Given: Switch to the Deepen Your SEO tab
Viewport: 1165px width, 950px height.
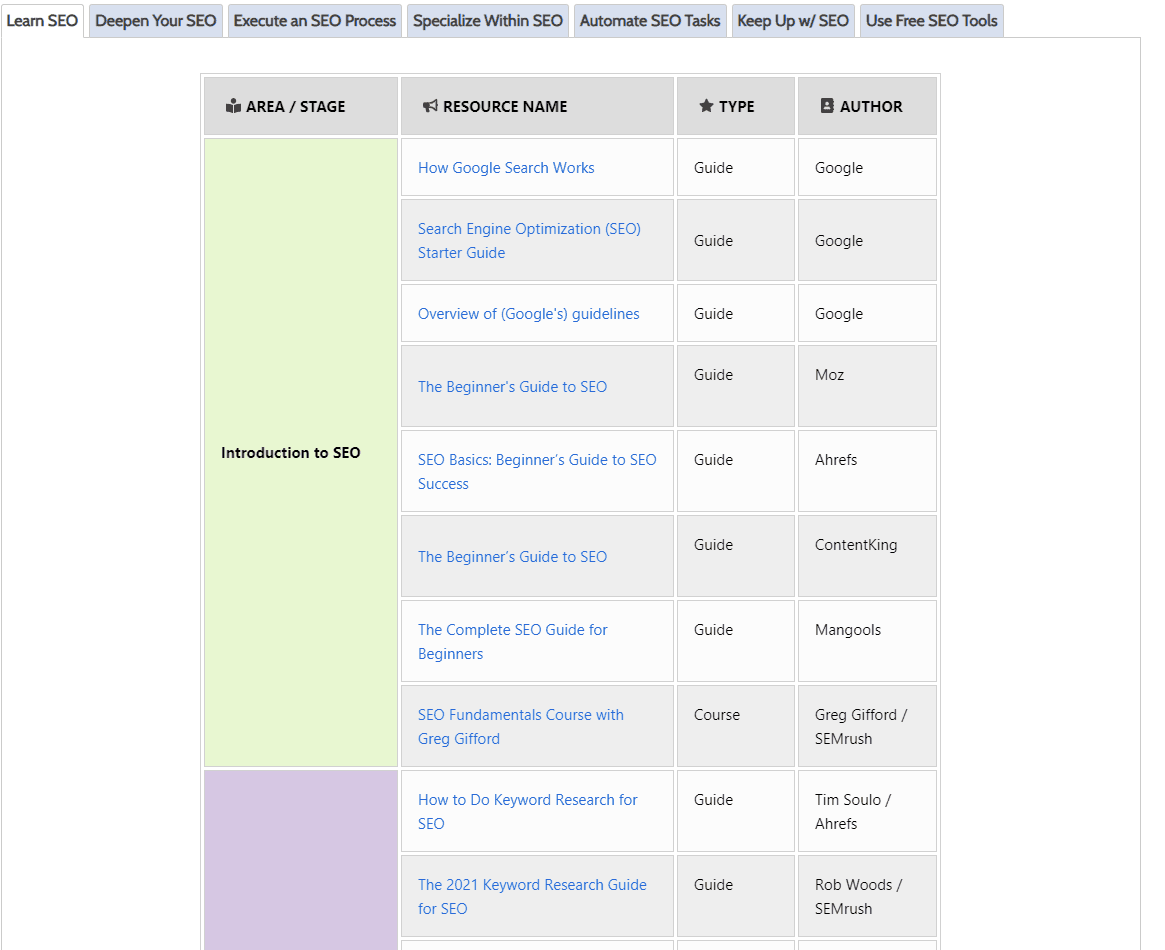Looking at the screenshot, I should pyautogui.click(x=156, y=21).
